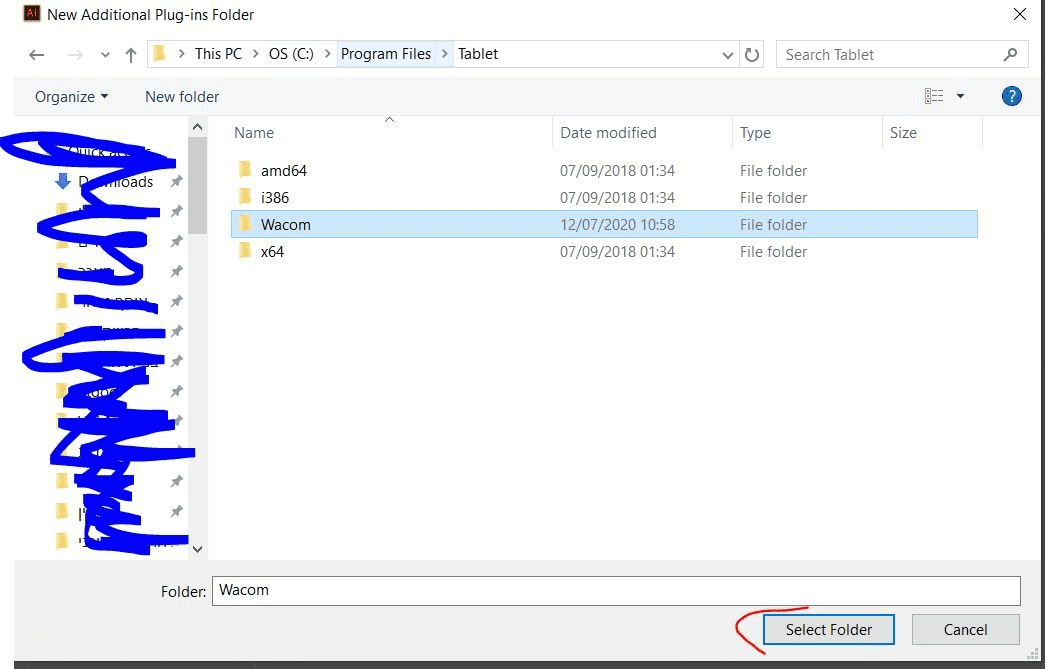Expand chevron after Program Files breadcrumb
This screenshot has height=669, width=1045.
pos(445,54)
